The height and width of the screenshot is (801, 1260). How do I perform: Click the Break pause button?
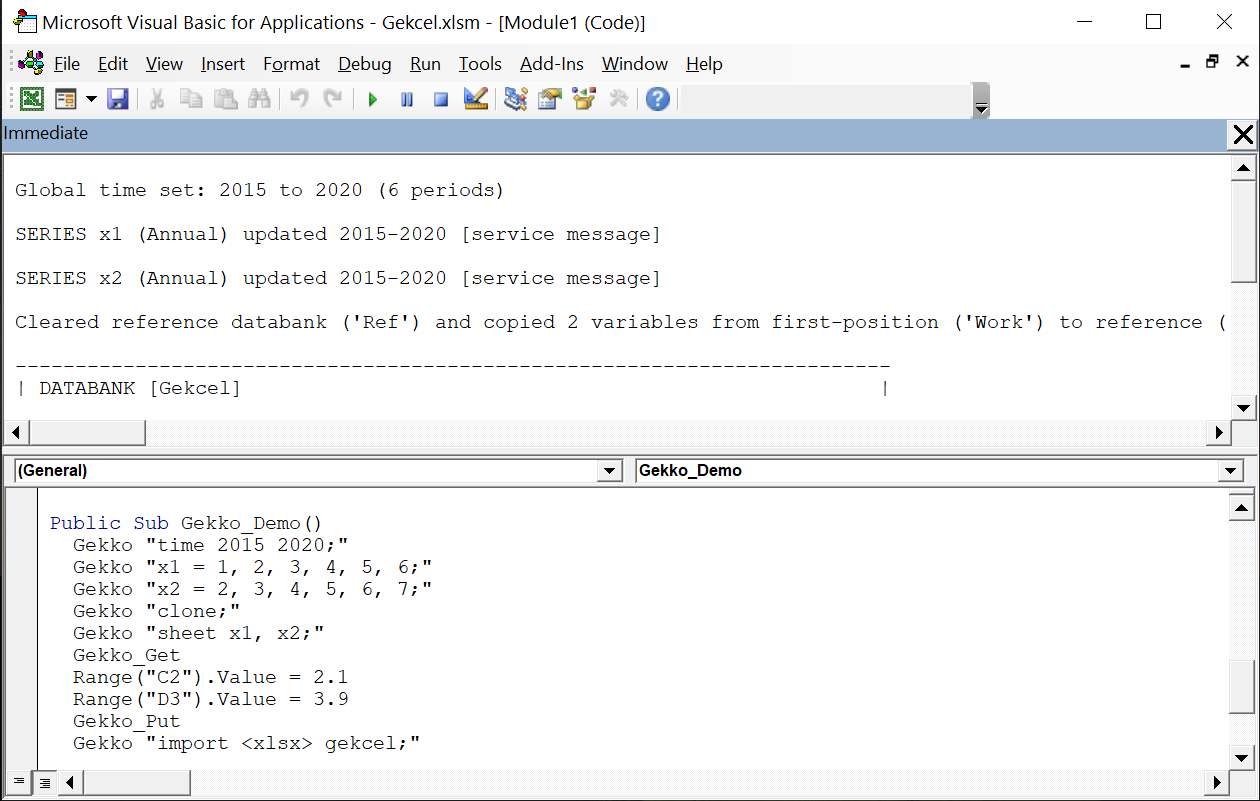(407, 99)
